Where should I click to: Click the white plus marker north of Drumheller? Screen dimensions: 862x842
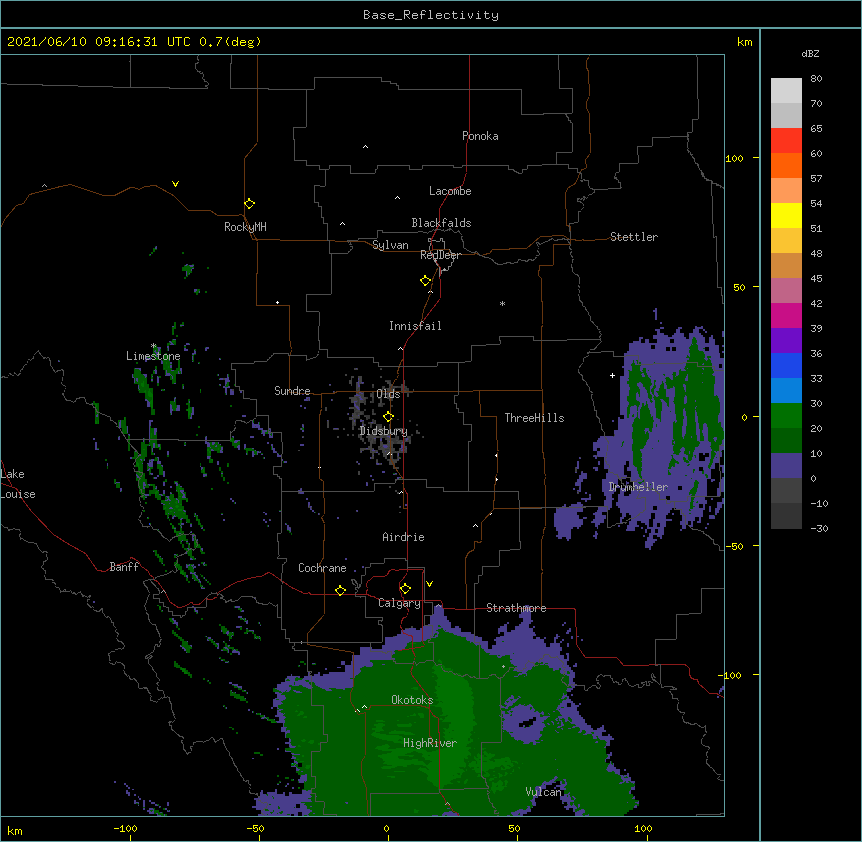[612, 375]
